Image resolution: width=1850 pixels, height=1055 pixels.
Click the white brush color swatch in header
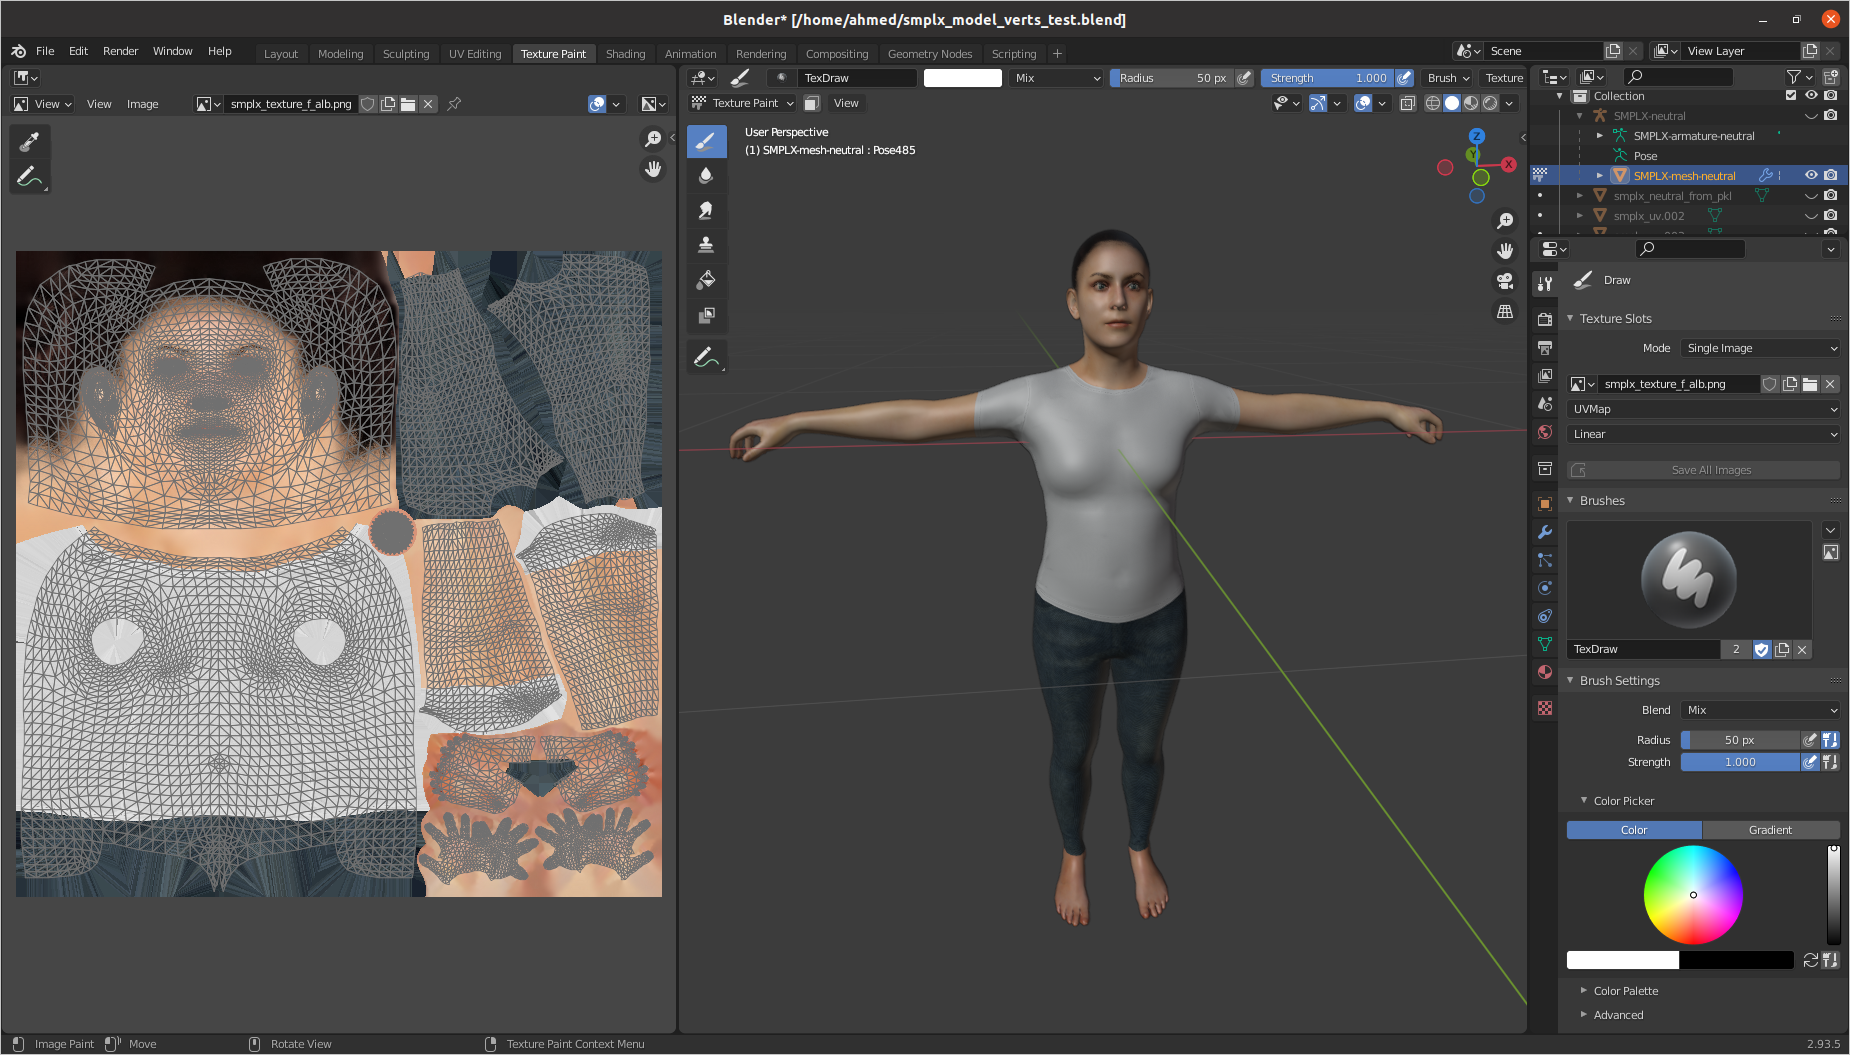click(962, 78)
